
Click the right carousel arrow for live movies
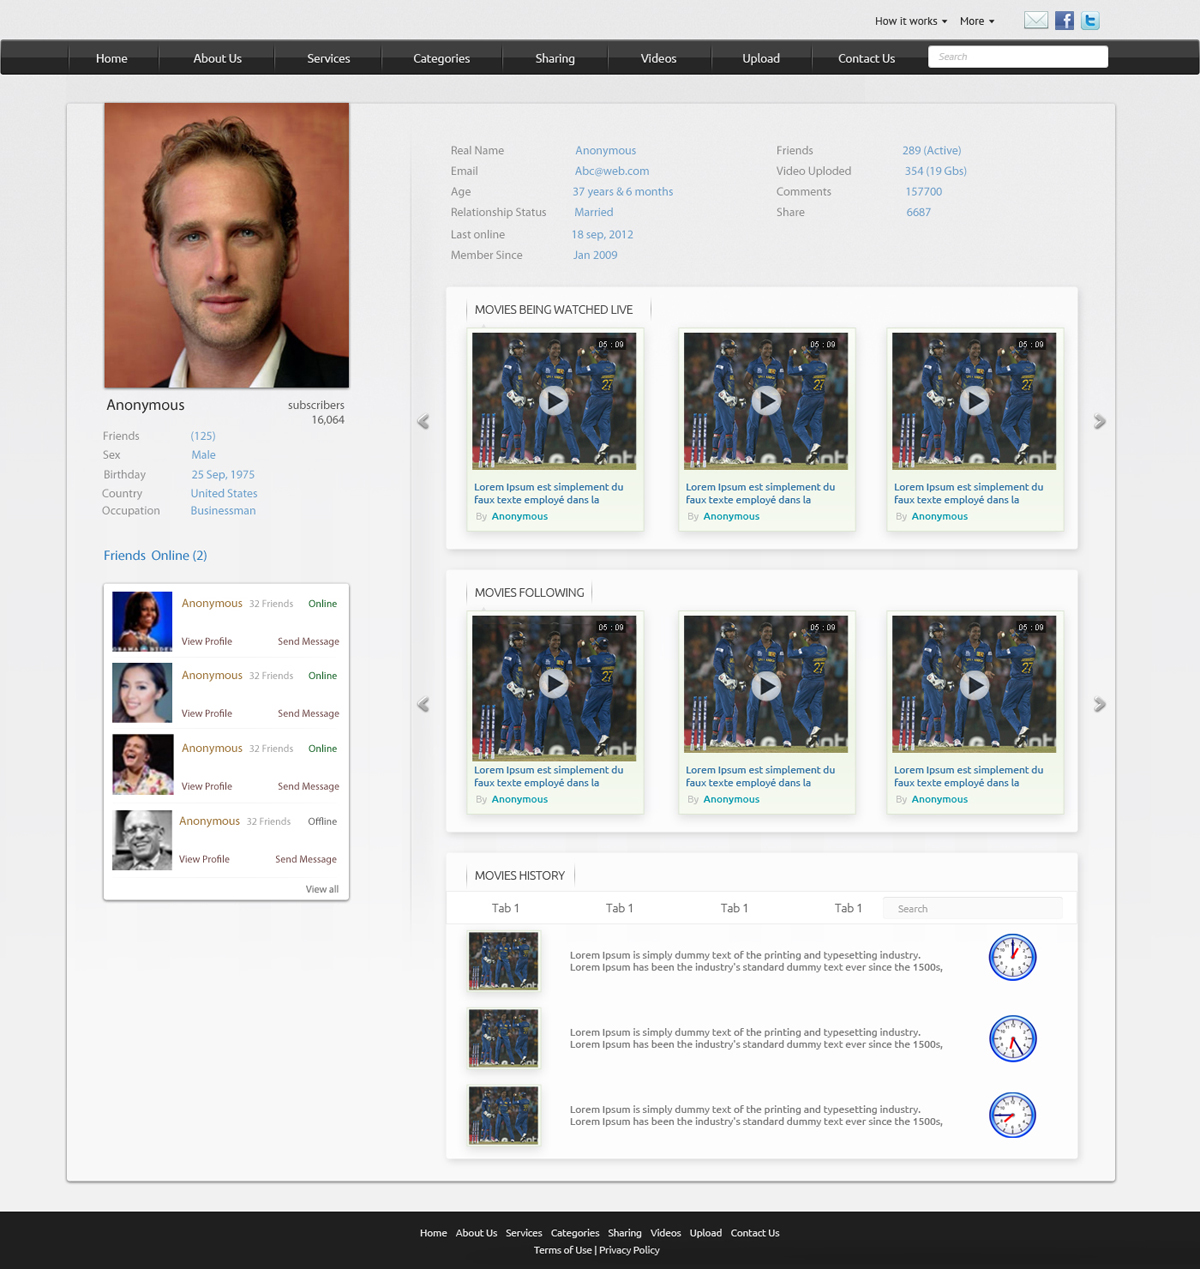1099,421
